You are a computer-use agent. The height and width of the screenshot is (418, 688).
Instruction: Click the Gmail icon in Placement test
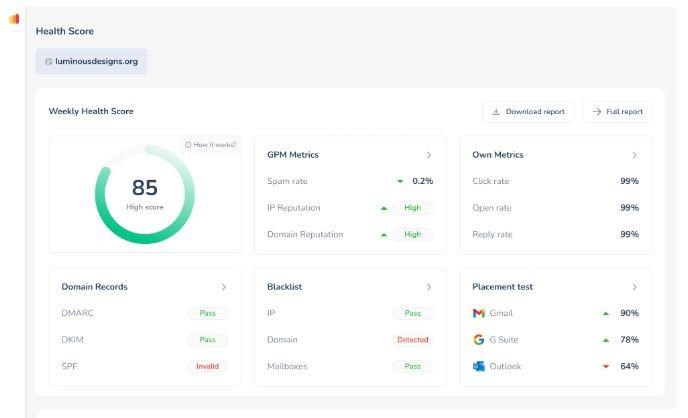pyautogui.click(x=478, y=313)
